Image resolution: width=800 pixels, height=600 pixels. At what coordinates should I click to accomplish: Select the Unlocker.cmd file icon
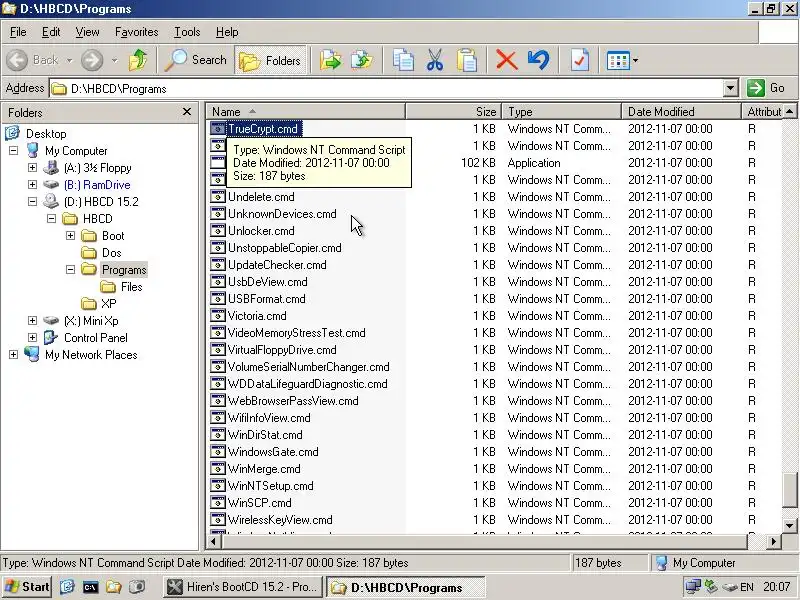pos(218,231)
